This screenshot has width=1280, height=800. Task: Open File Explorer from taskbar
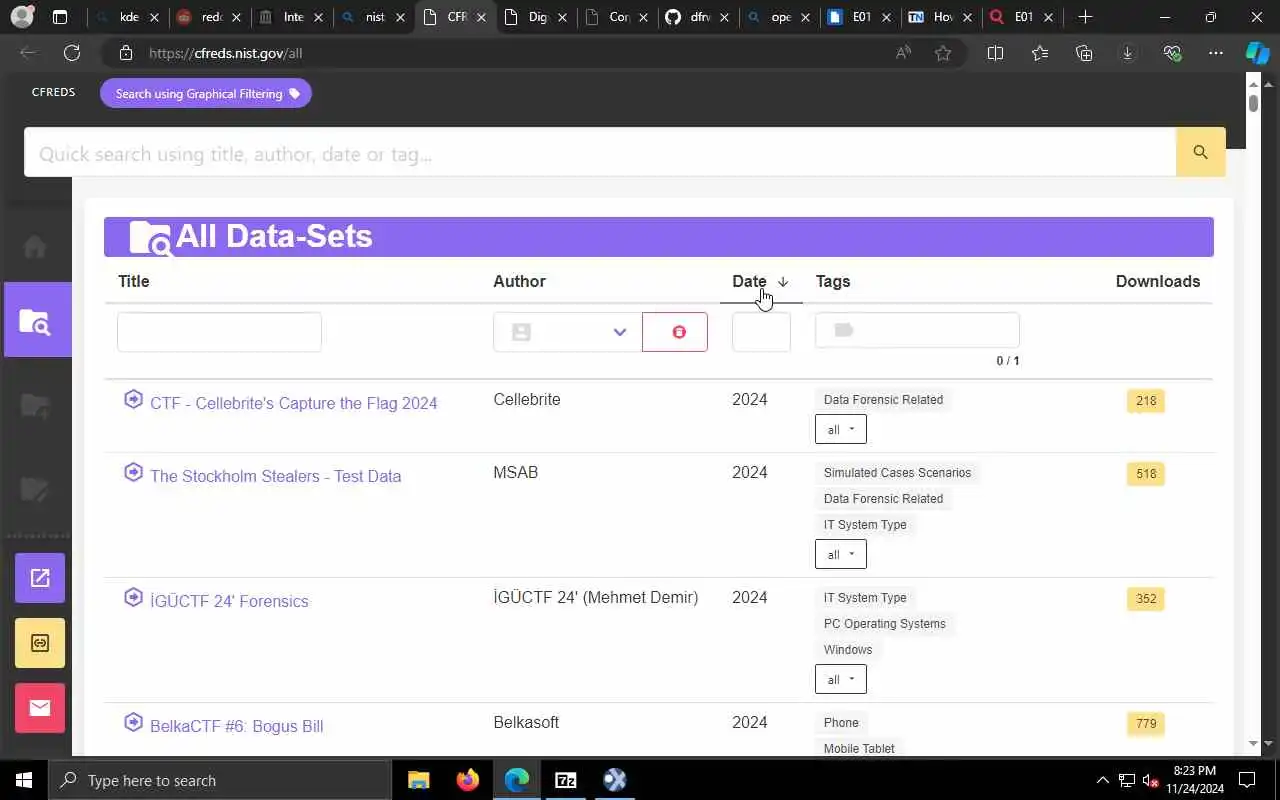418,780
